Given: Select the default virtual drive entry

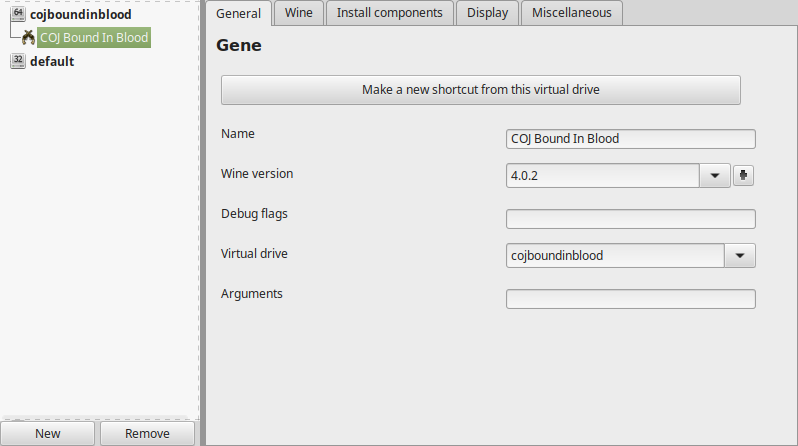Looking at the screenshot, I should pos(52,62).
